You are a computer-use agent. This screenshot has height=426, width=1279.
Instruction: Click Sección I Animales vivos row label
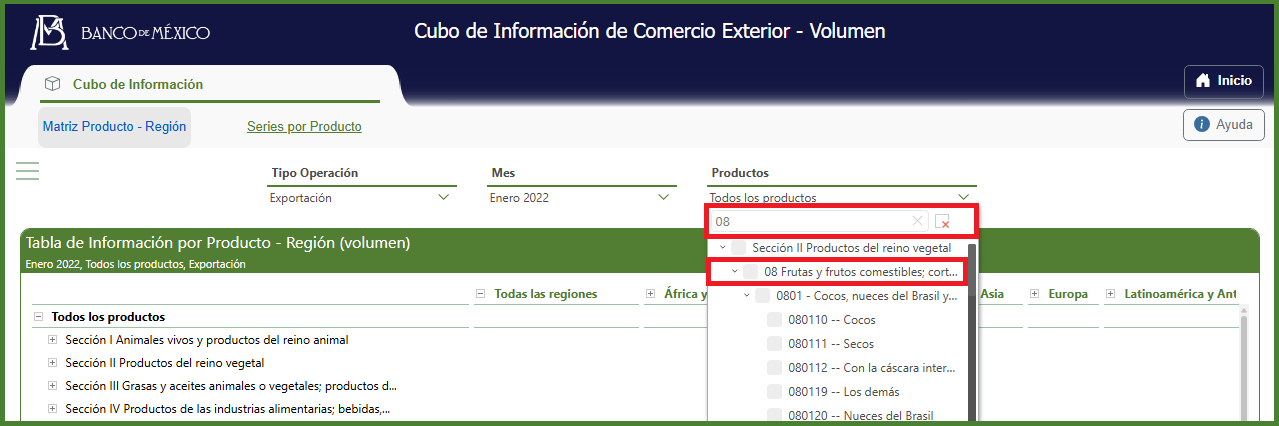tap(207, 340)
